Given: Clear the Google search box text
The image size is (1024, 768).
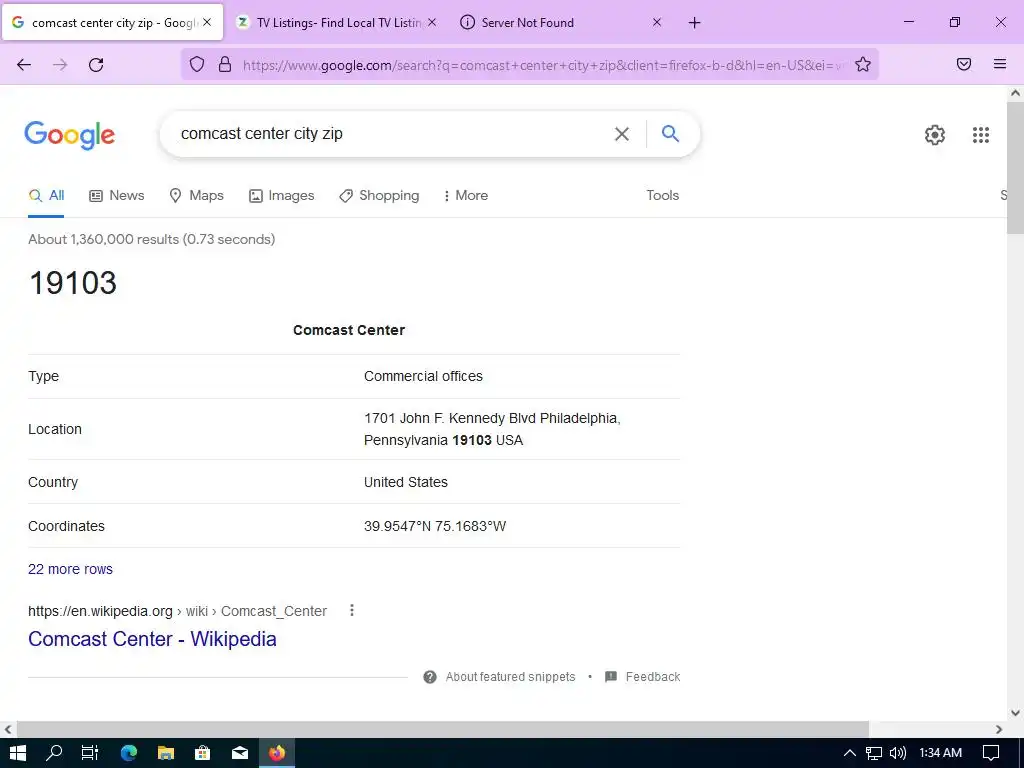Looking at the screenshot, I should (622, 134).
